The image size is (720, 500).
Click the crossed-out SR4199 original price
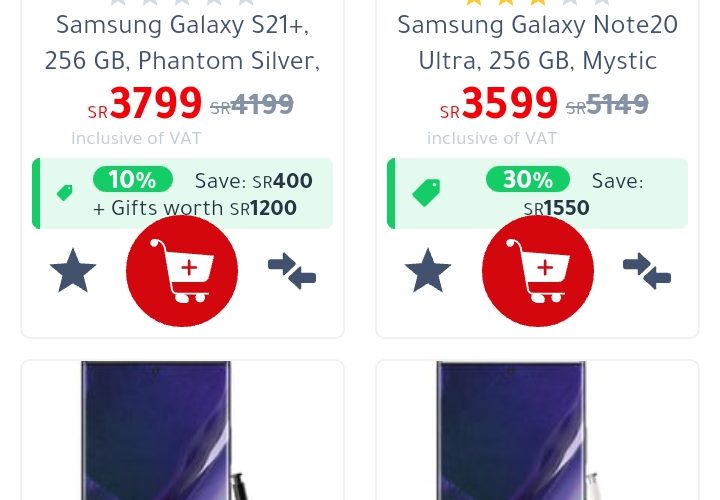252,105
